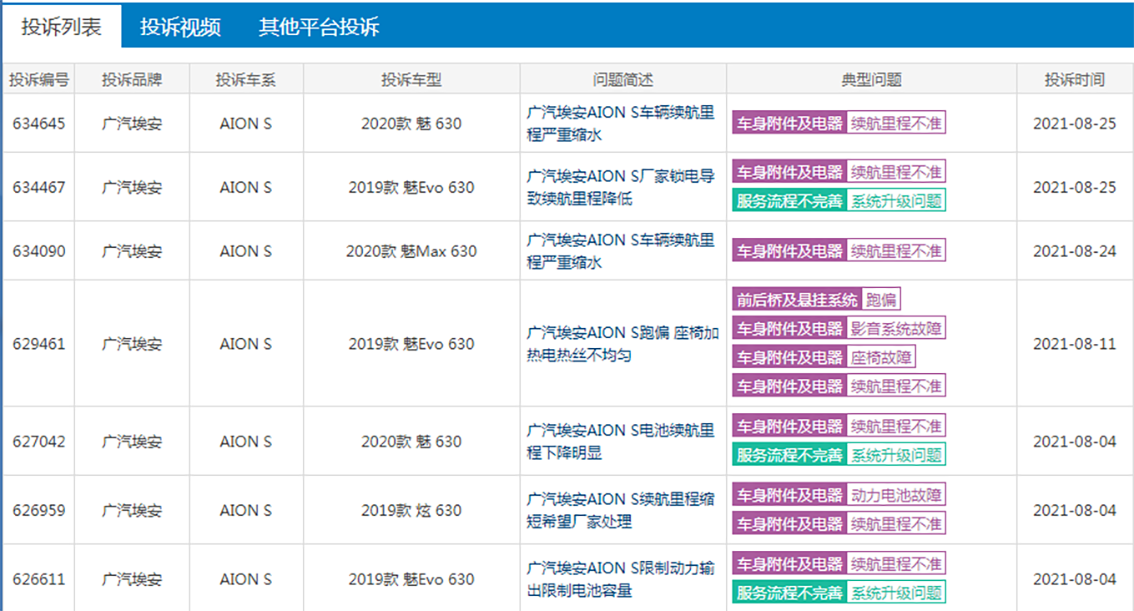Image resolution: width=1134 pixels, height=611 pixels.
Task: Click 服务流程不完善 tag in complaint 626611 row
Action: click(789, 593)
